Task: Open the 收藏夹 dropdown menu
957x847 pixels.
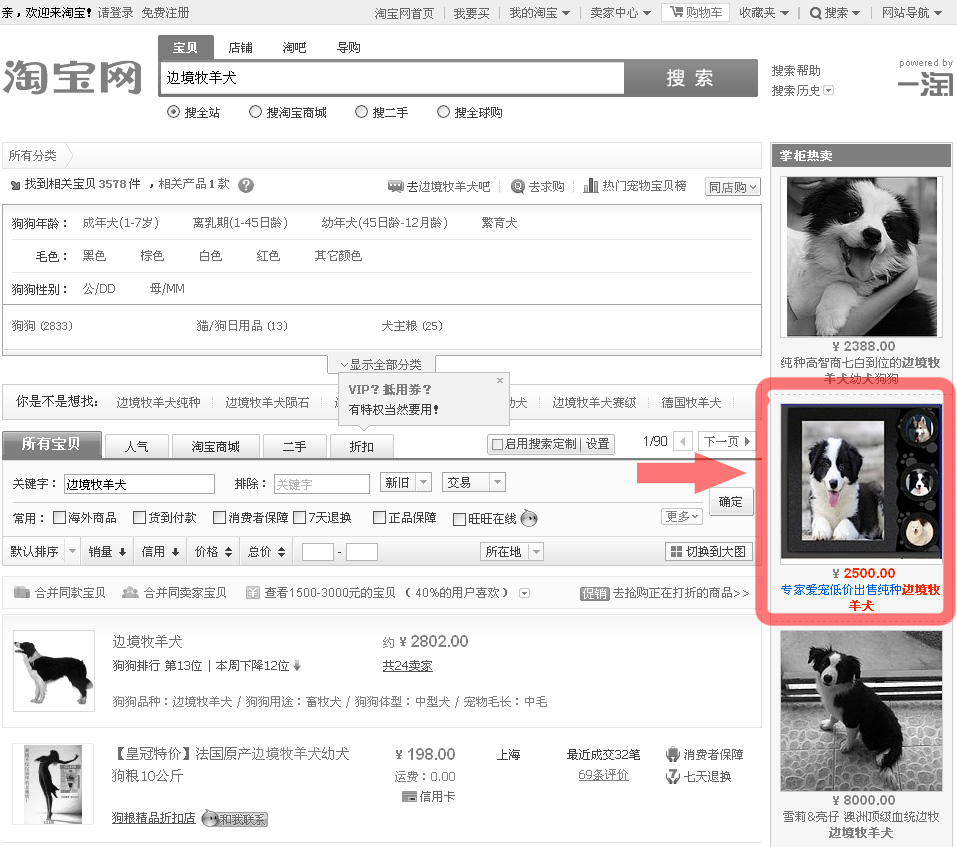Action: [764, 13]
